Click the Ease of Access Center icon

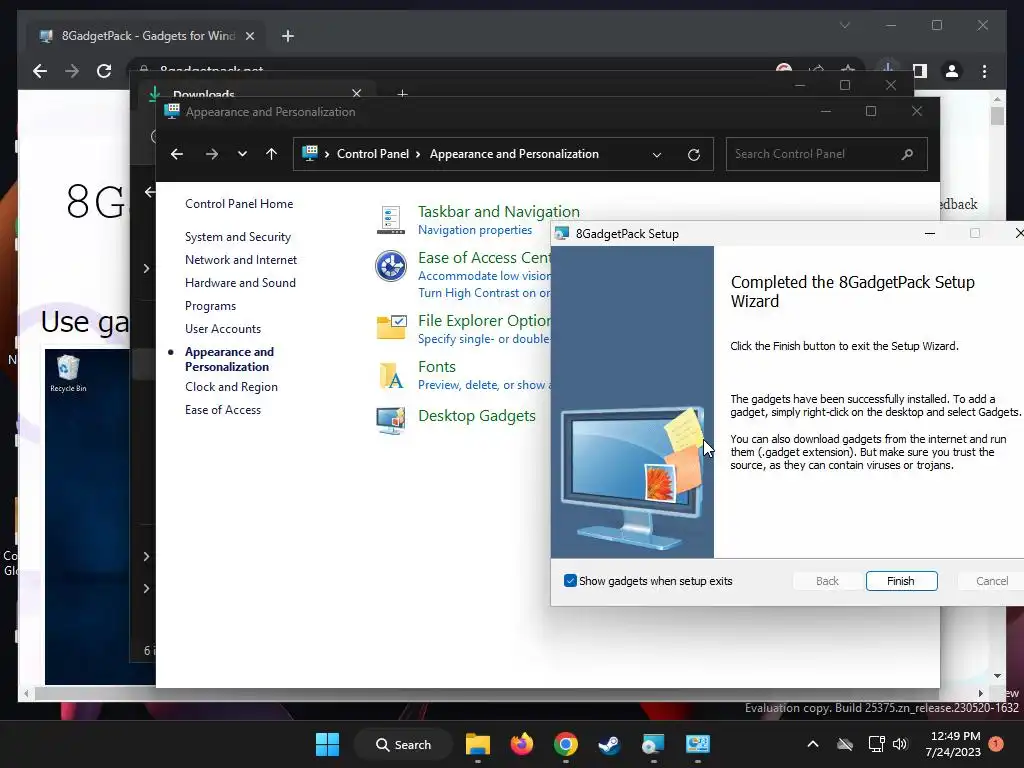(391, 266)
